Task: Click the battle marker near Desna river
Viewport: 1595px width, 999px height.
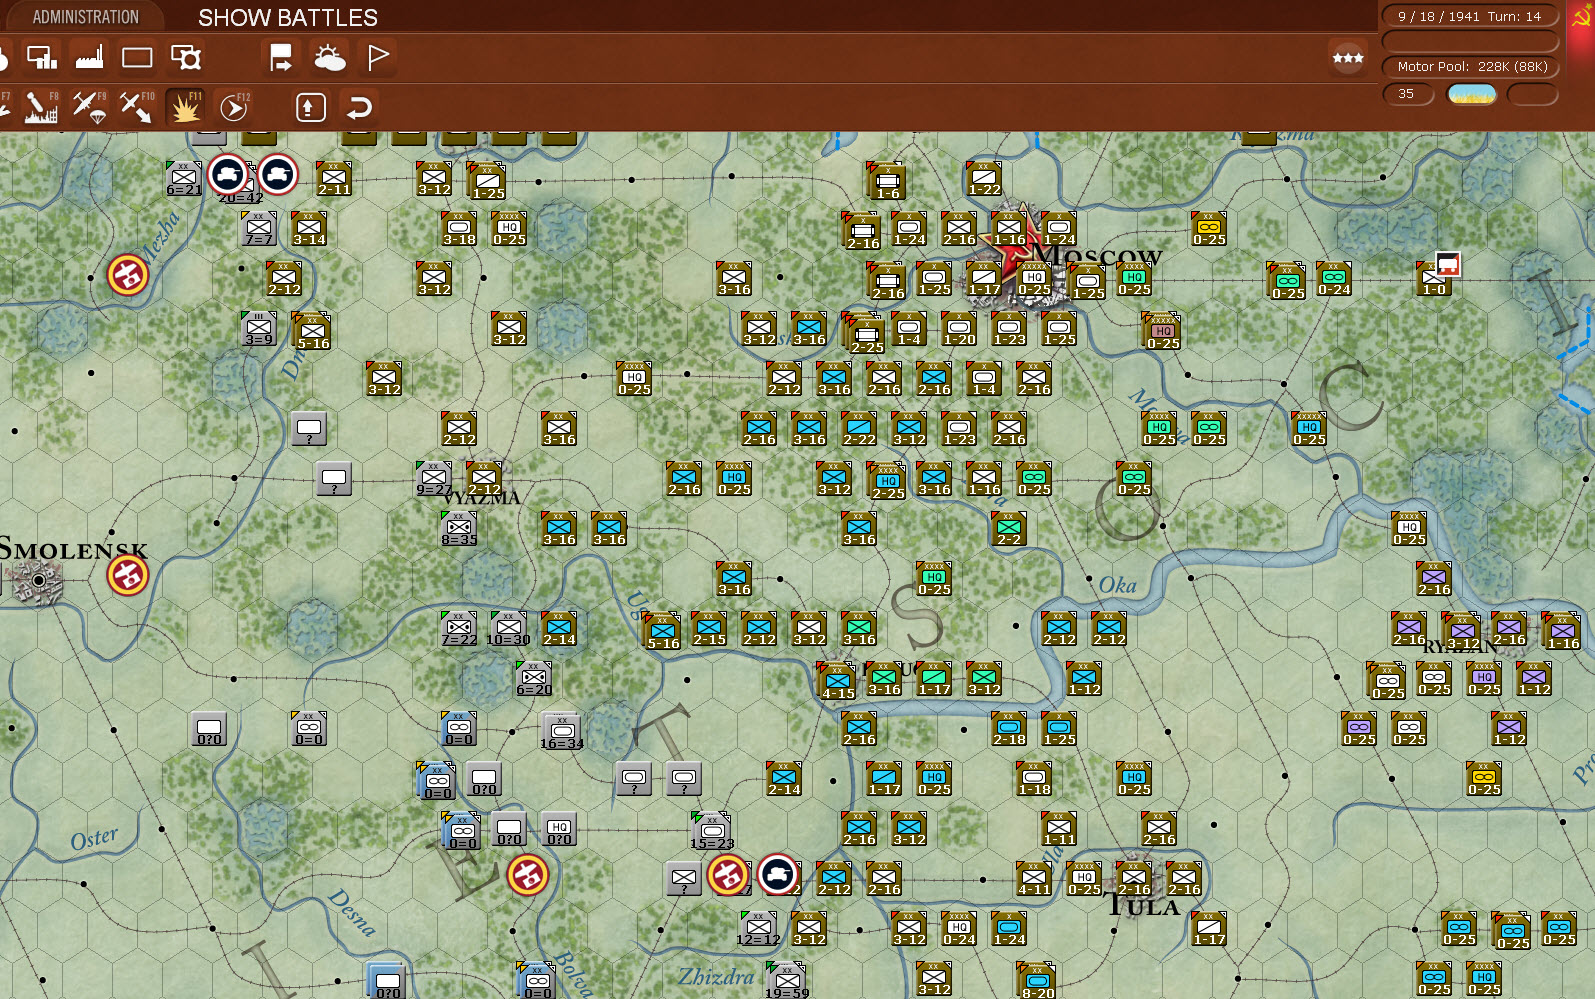Action: point(528,875)
